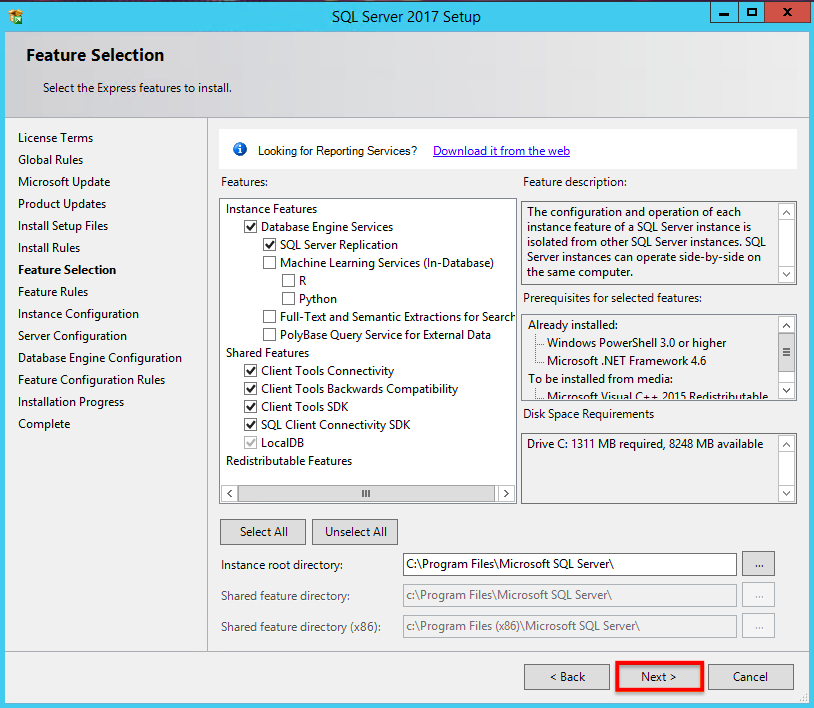Select Product Updates step in sidebar
The height and width of the screenshot is (708, 814).
coord(62,204)
